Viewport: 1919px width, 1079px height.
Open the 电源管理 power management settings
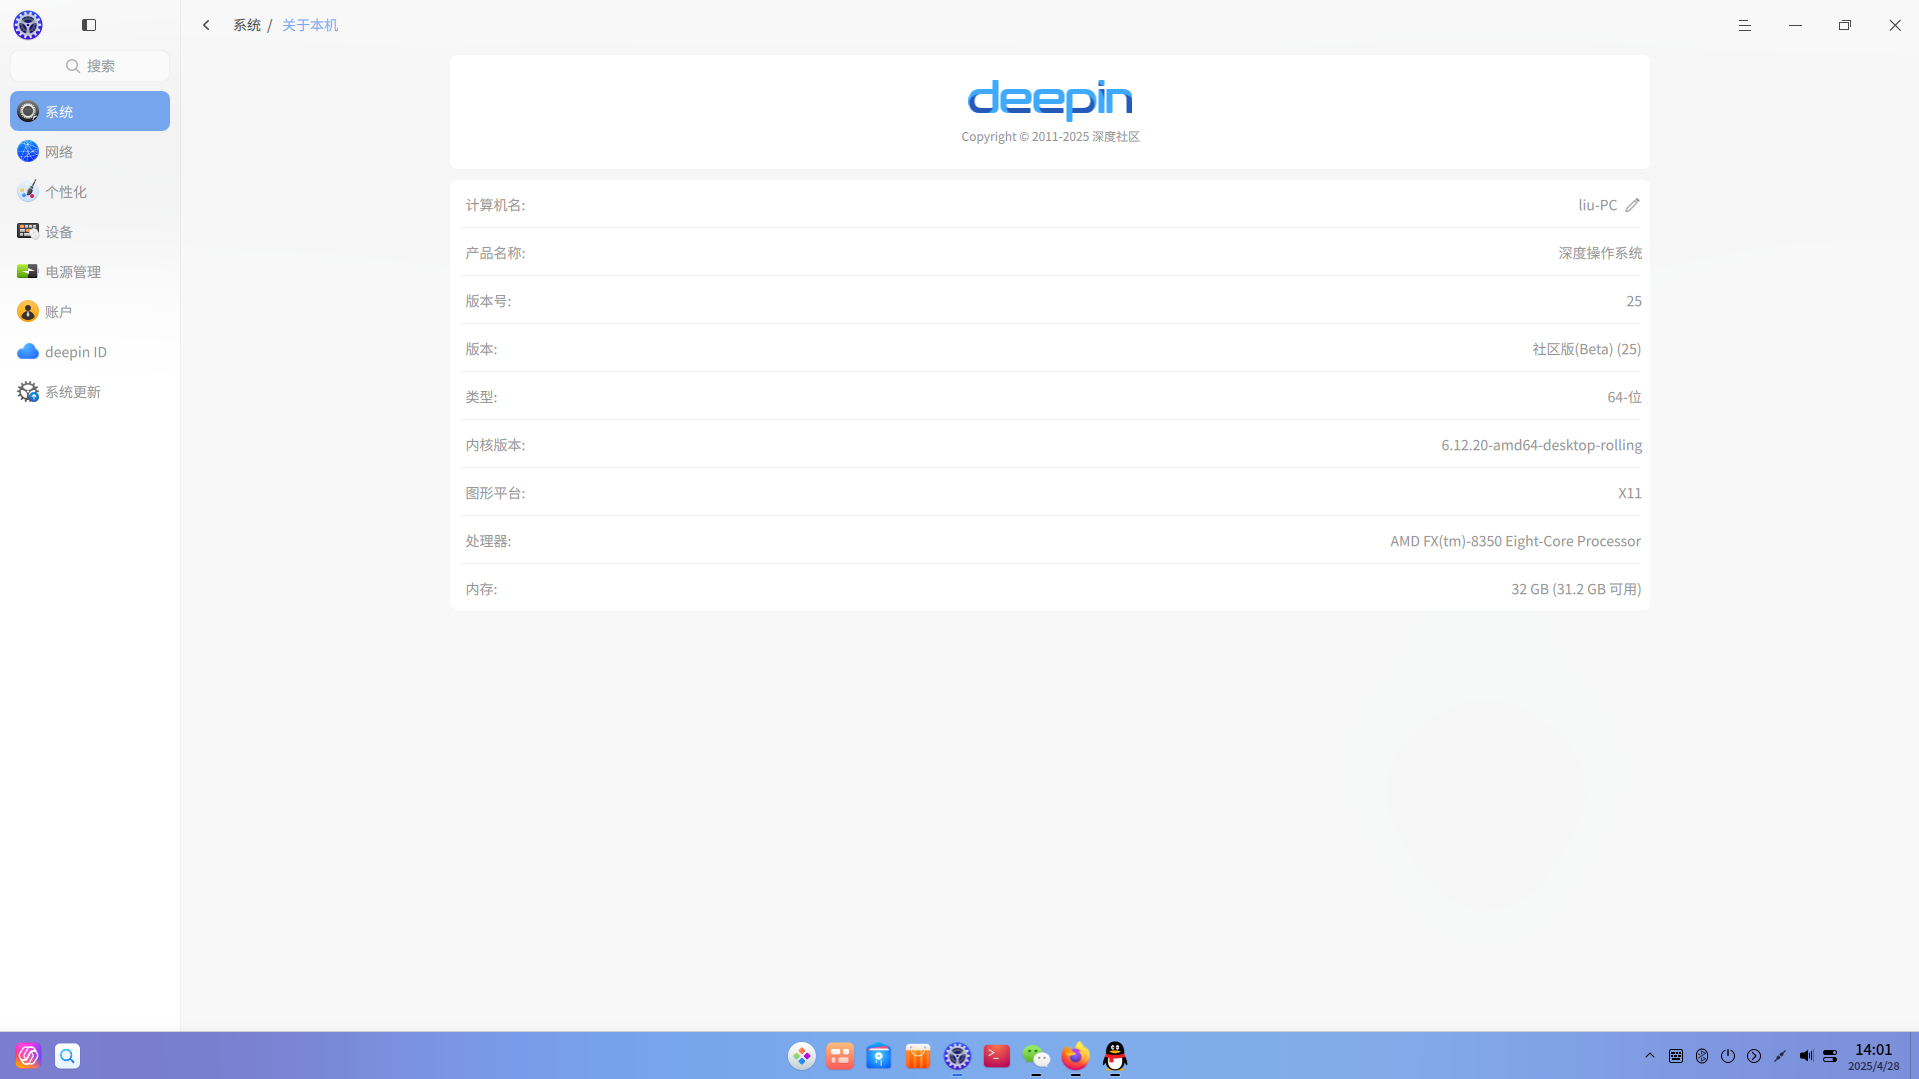[x=90, y=271]
